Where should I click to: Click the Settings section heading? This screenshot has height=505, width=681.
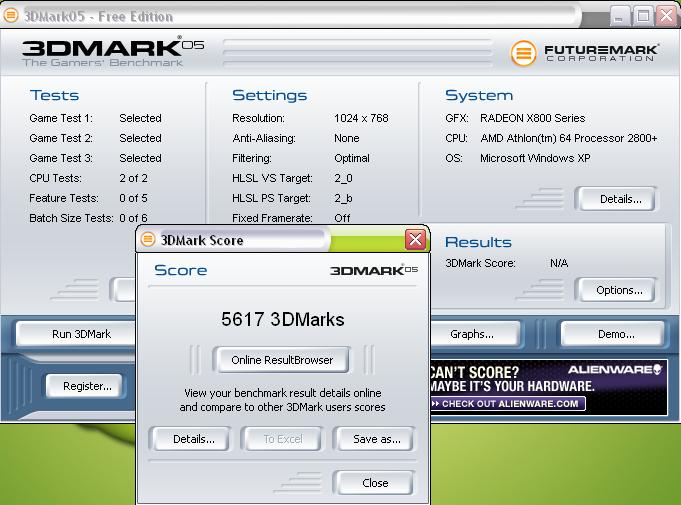click(x=270, y=95)
